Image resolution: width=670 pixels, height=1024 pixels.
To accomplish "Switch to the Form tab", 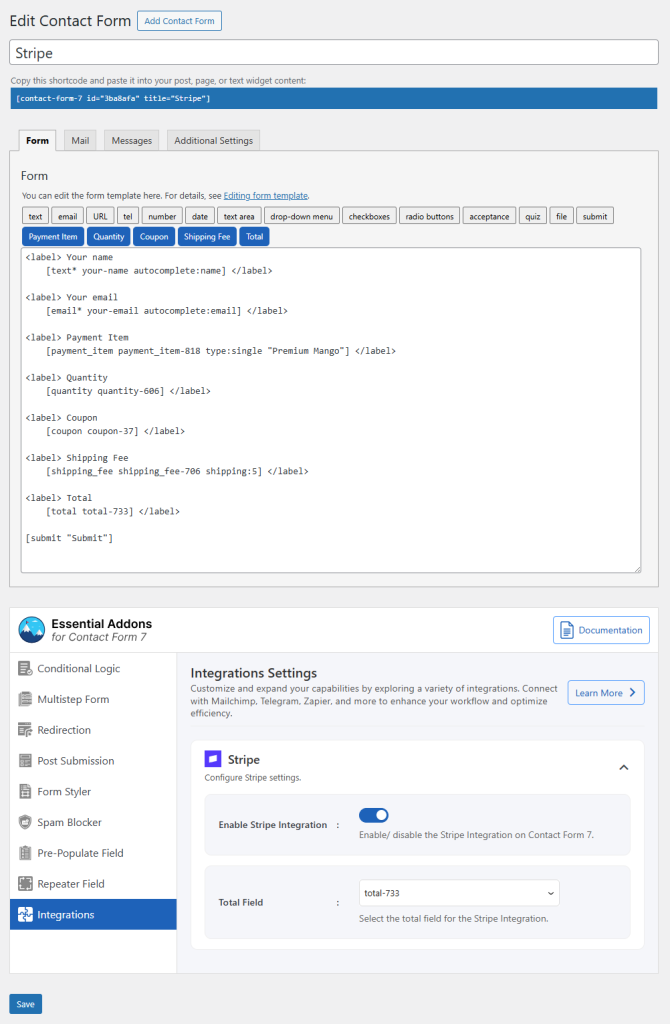I will 37,140.
